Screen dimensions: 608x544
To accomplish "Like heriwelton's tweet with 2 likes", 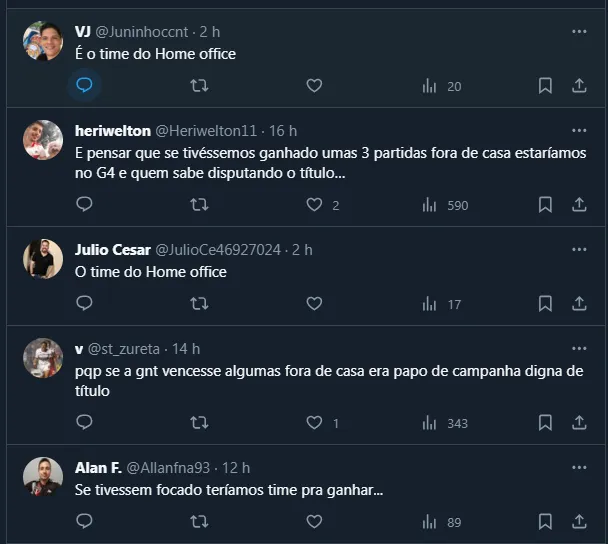I will [314, 204].
